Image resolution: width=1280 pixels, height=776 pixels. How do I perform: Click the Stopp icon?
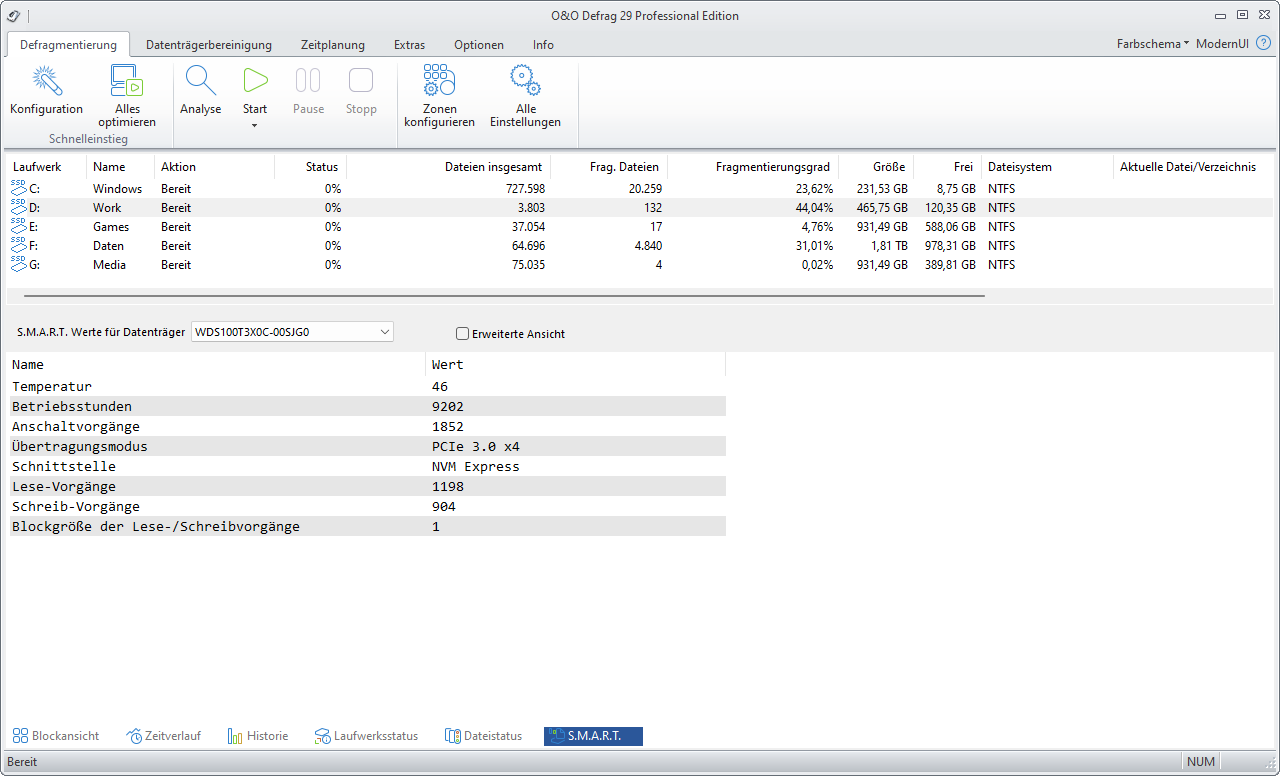[x=361, y=81]
